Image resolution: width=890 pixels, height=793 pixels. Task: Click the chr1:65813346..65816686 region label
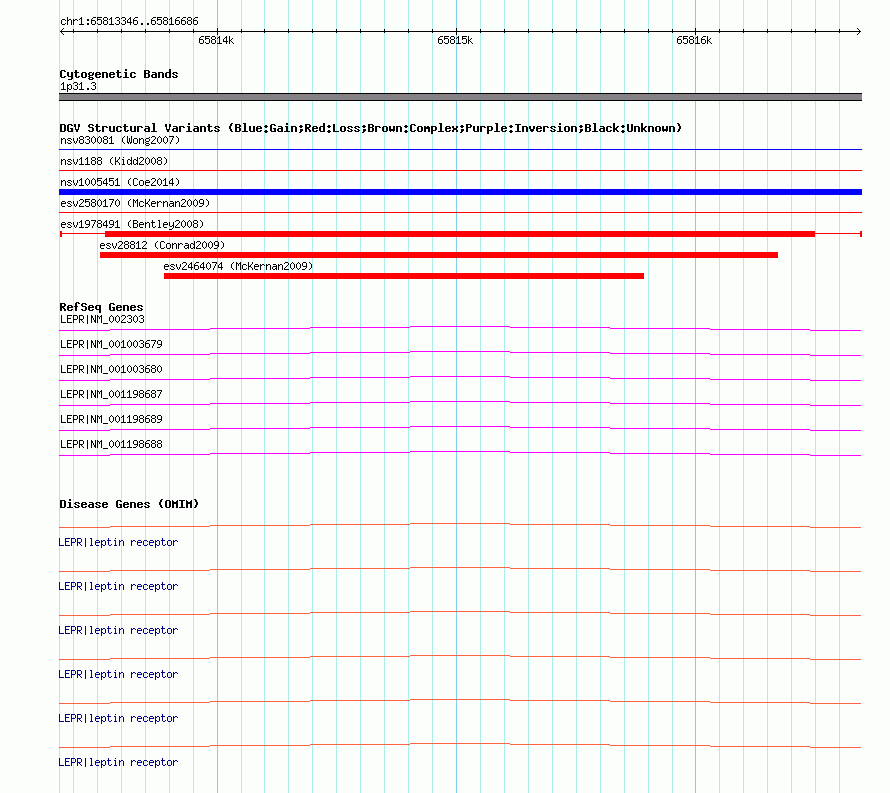(x=129, y=22)
